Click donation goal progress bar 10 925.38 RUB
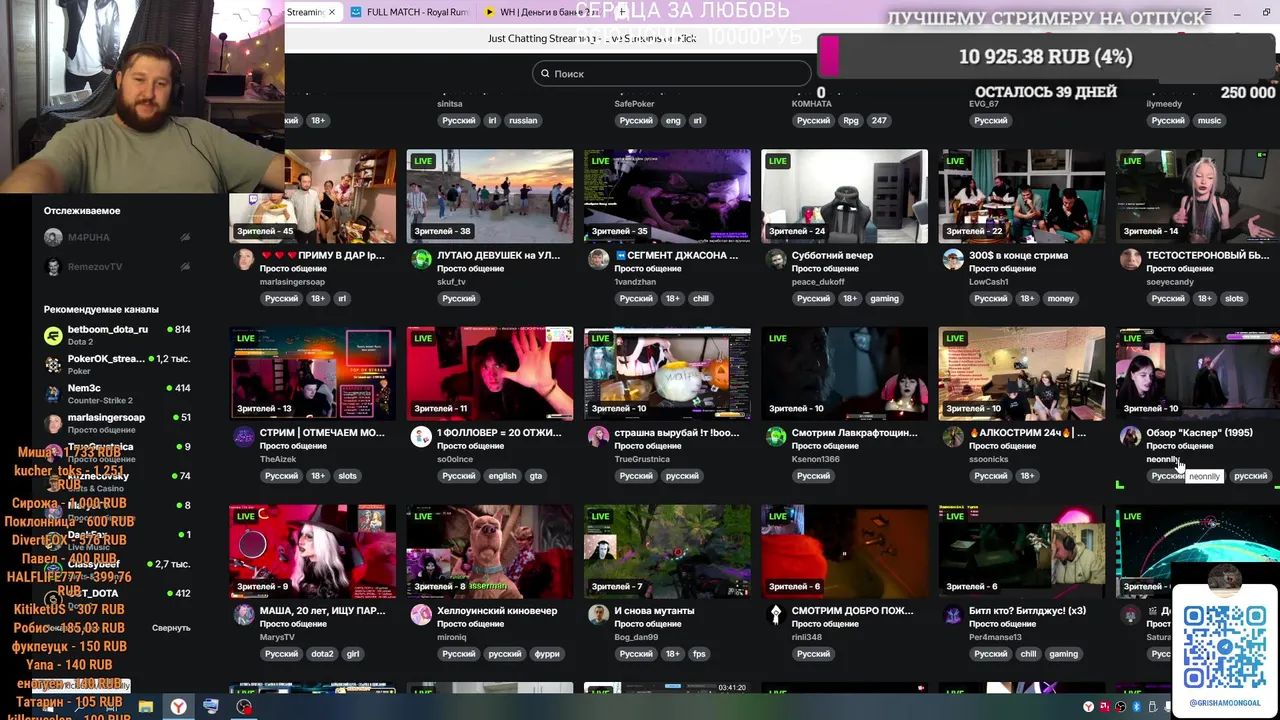Image resolution: width=1280 pixels, height=720 pixels. [x=1047, y=57]
